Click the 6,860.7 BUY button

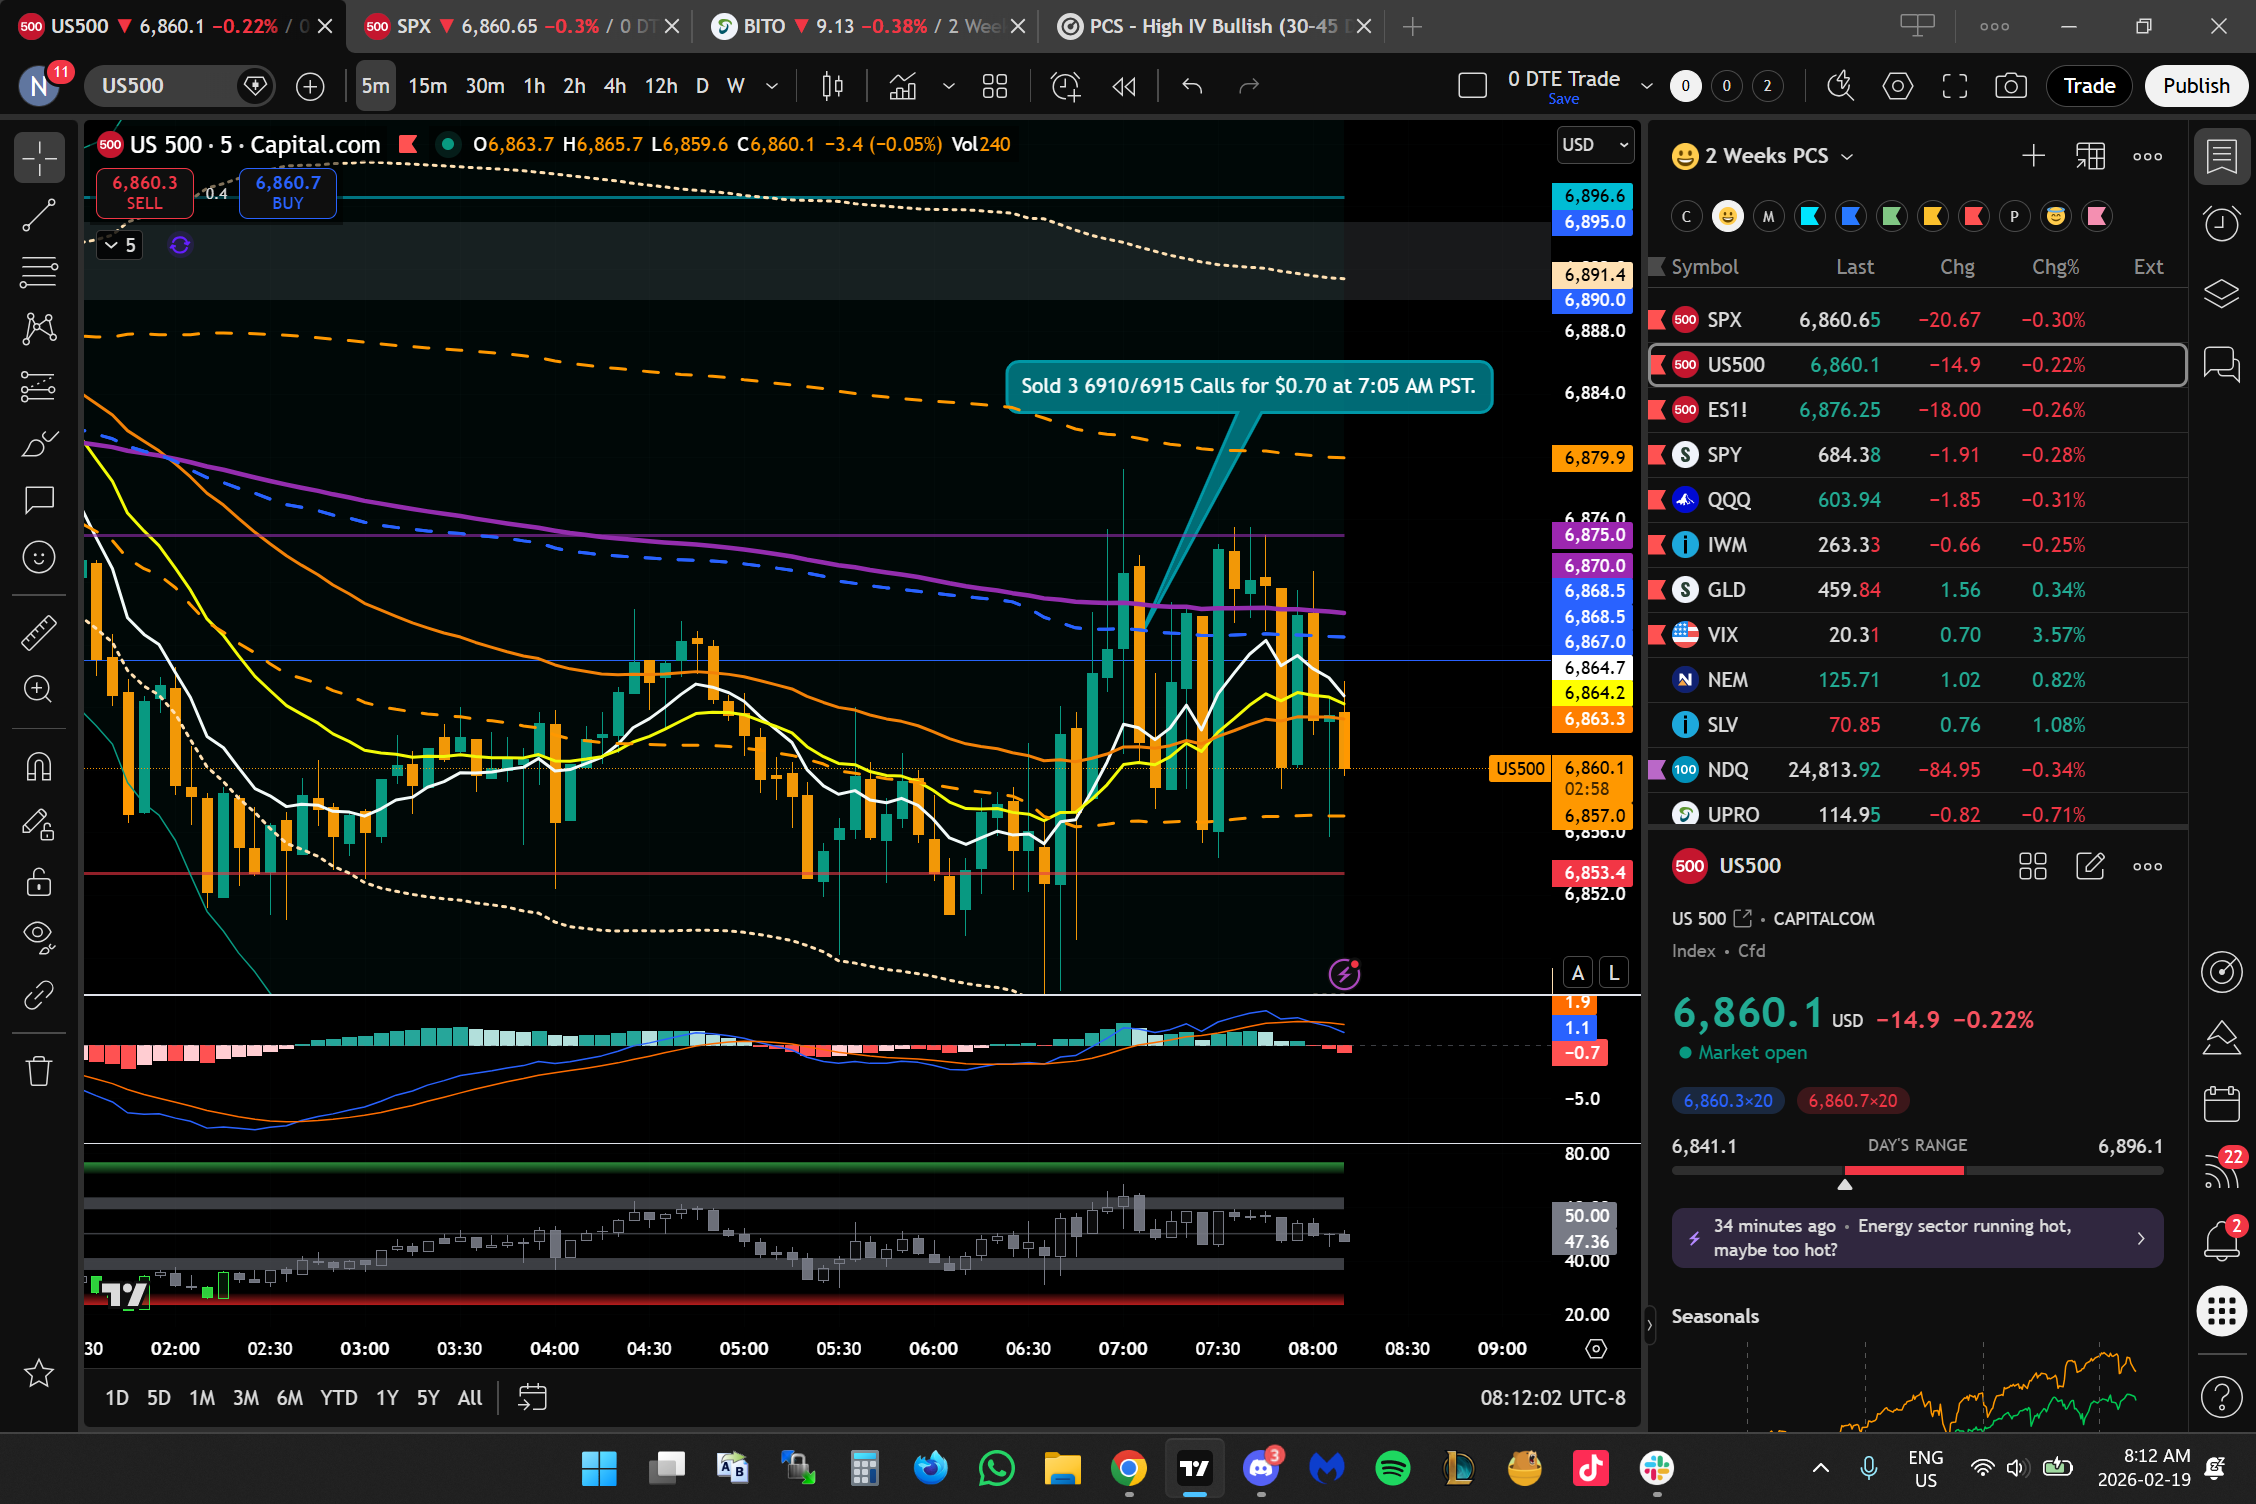(x=288, y=192)
